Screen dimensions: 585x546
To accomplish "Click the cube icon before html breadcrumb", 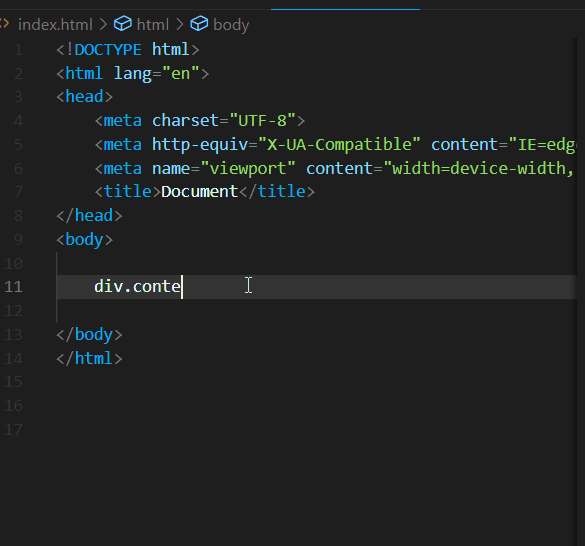I will 122,24.
